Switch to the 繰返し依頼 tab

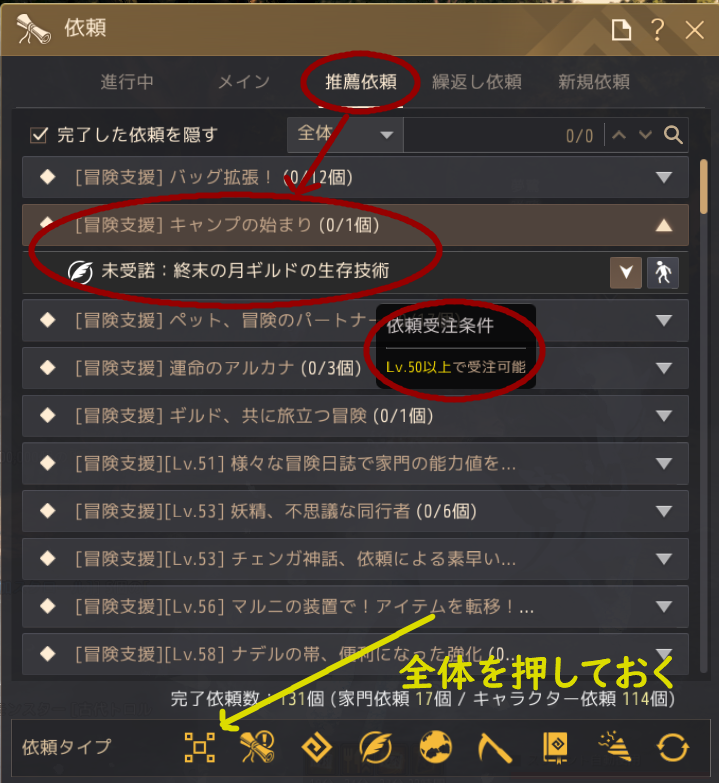click(477, 81)
